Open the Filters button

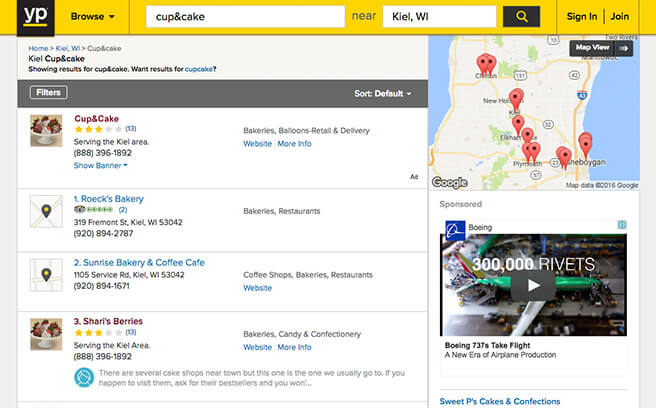pyautogui.click(x=49, y=92)
